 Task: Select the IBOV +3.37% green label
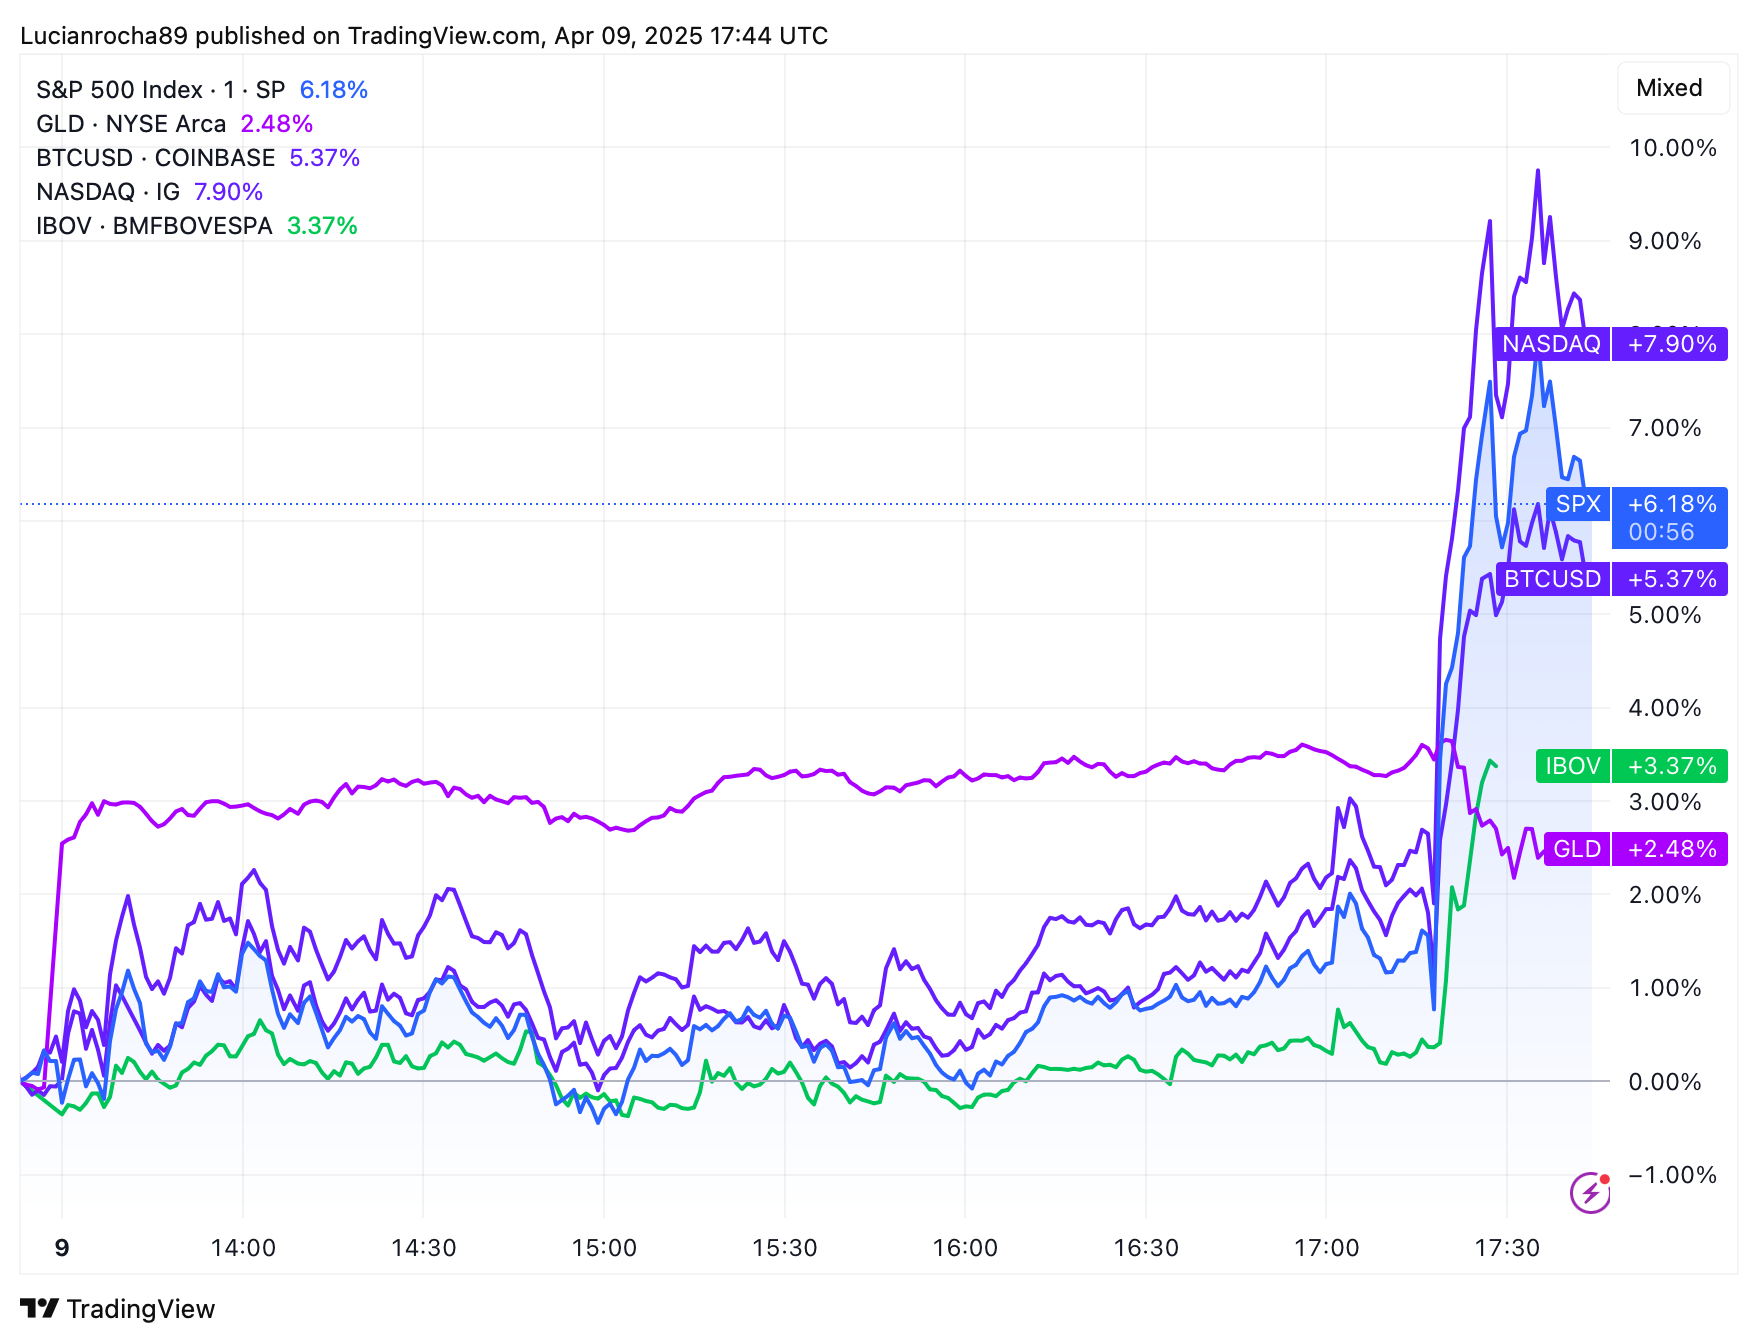(x=1631, y=766)
